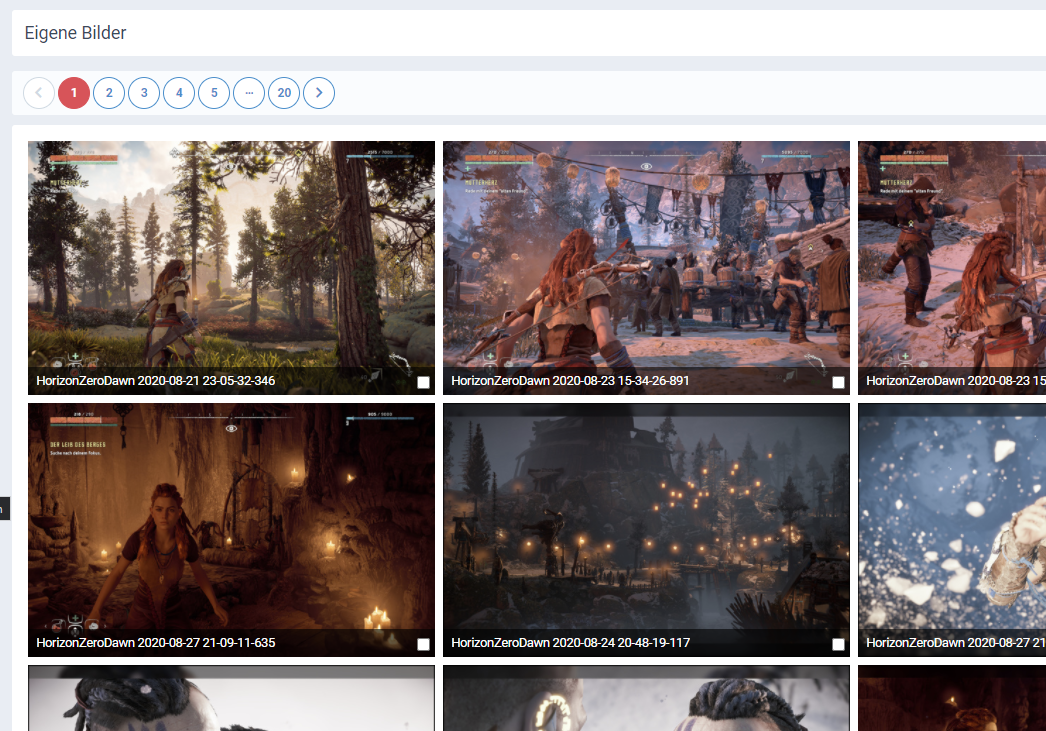
Task: Tick checkbox for image 2020-08-27 21-09-11-635
Action: point(423,644)
